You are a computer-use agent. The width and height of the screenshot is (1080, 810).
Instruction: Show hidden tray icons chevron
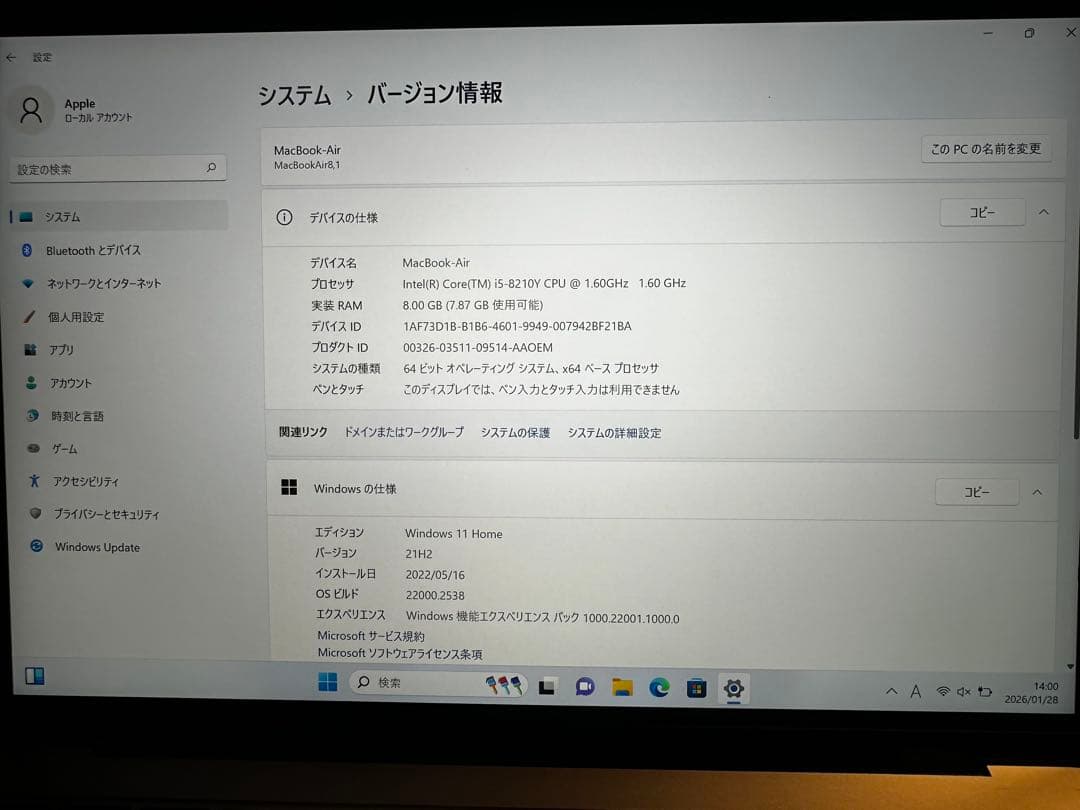pyautogui.click(x=892, y=691)
